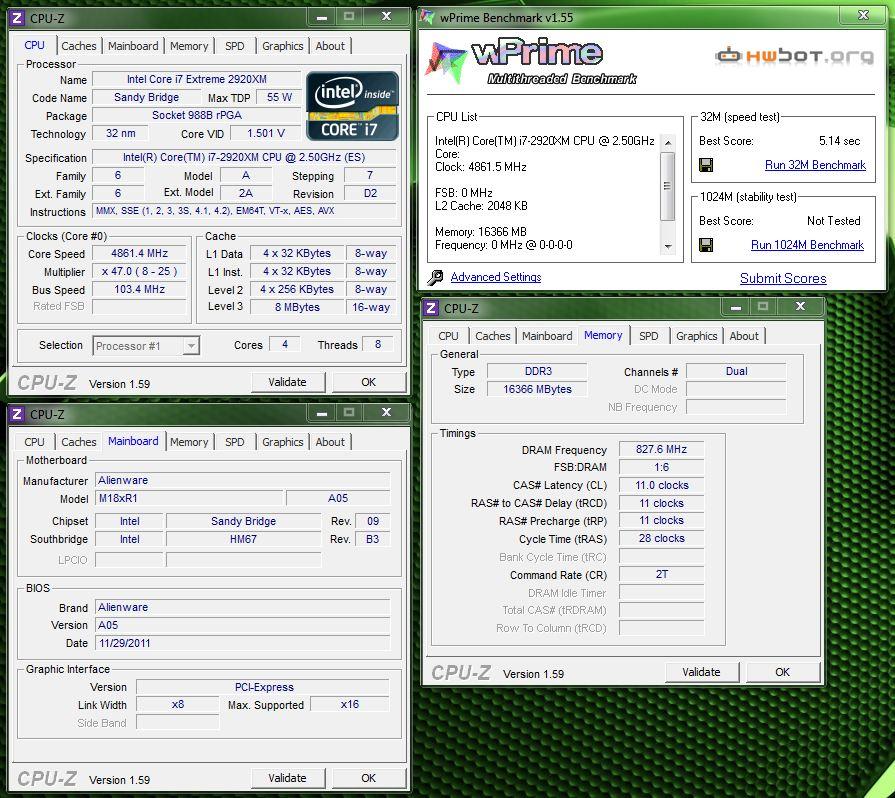This screenshot has width=895, height=798.
Task: Click the DRAM Frequency value "827.6 MHz"
Action: 662,450
